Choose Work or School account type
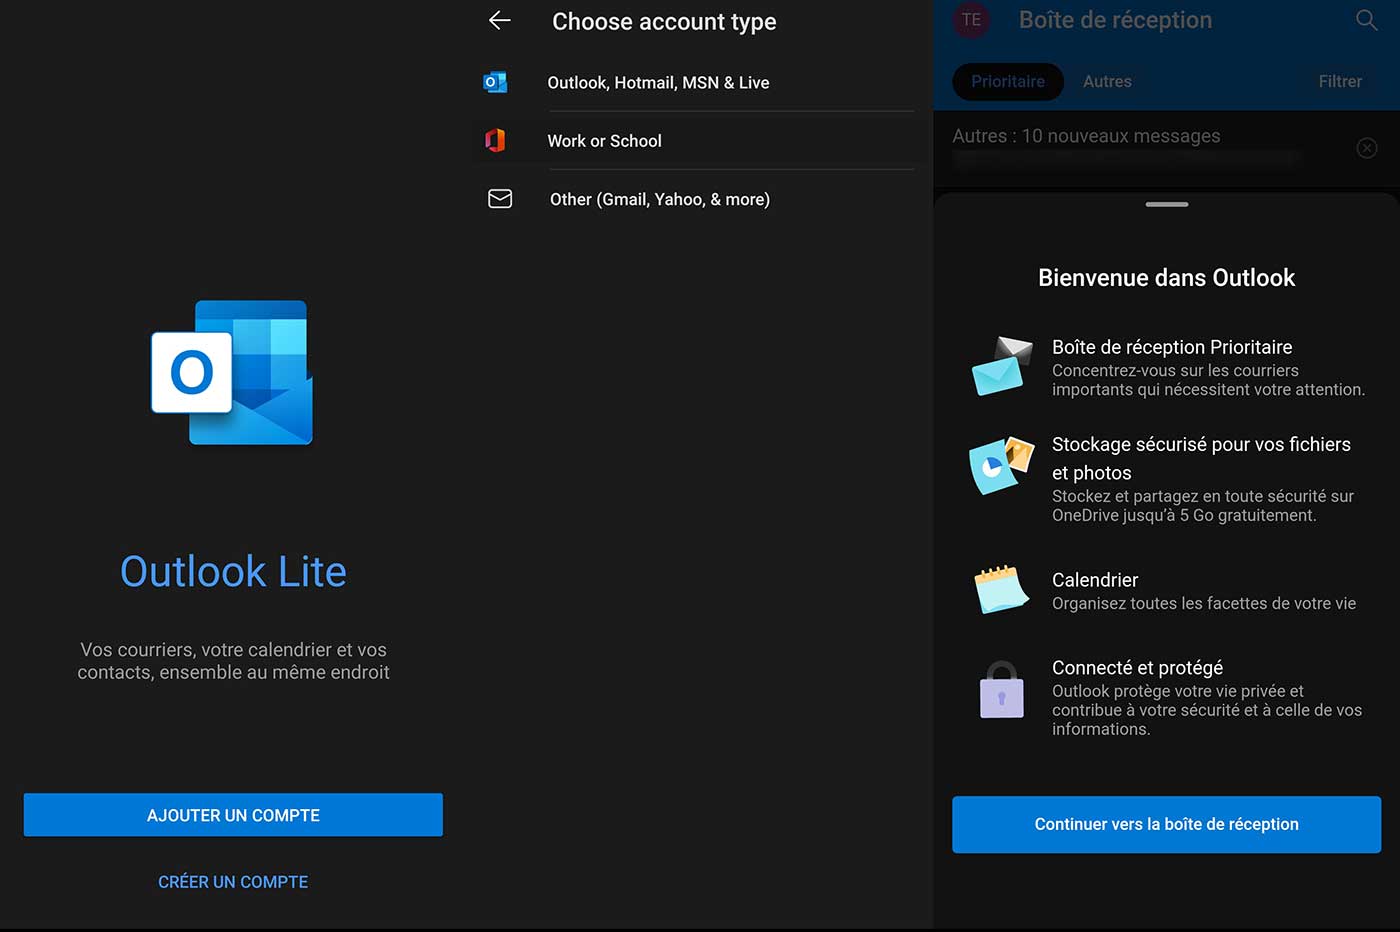Image resolution: width=1400 pixels, height=932 pixels. pyautogui.click(x=698, y=140)
